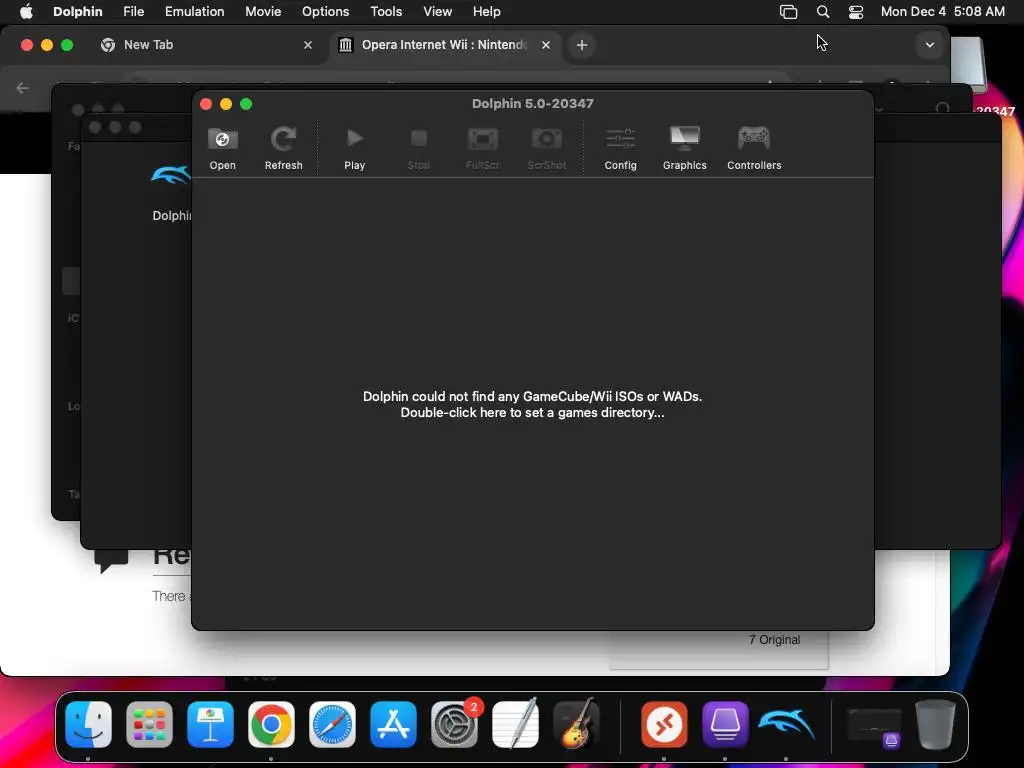Open System Settings from the Dock
Image resolution: width=1024 pixels, height=768 pixels.
click(x=455, y=724)
